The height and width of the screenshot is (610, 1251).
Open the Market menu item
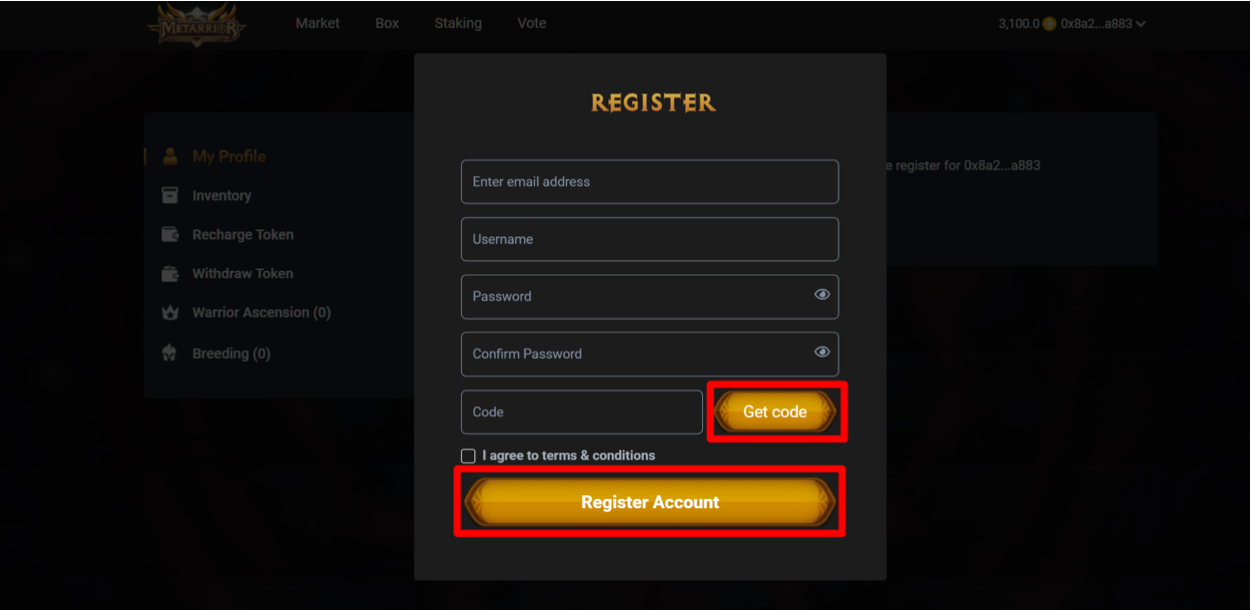point(317,23)
